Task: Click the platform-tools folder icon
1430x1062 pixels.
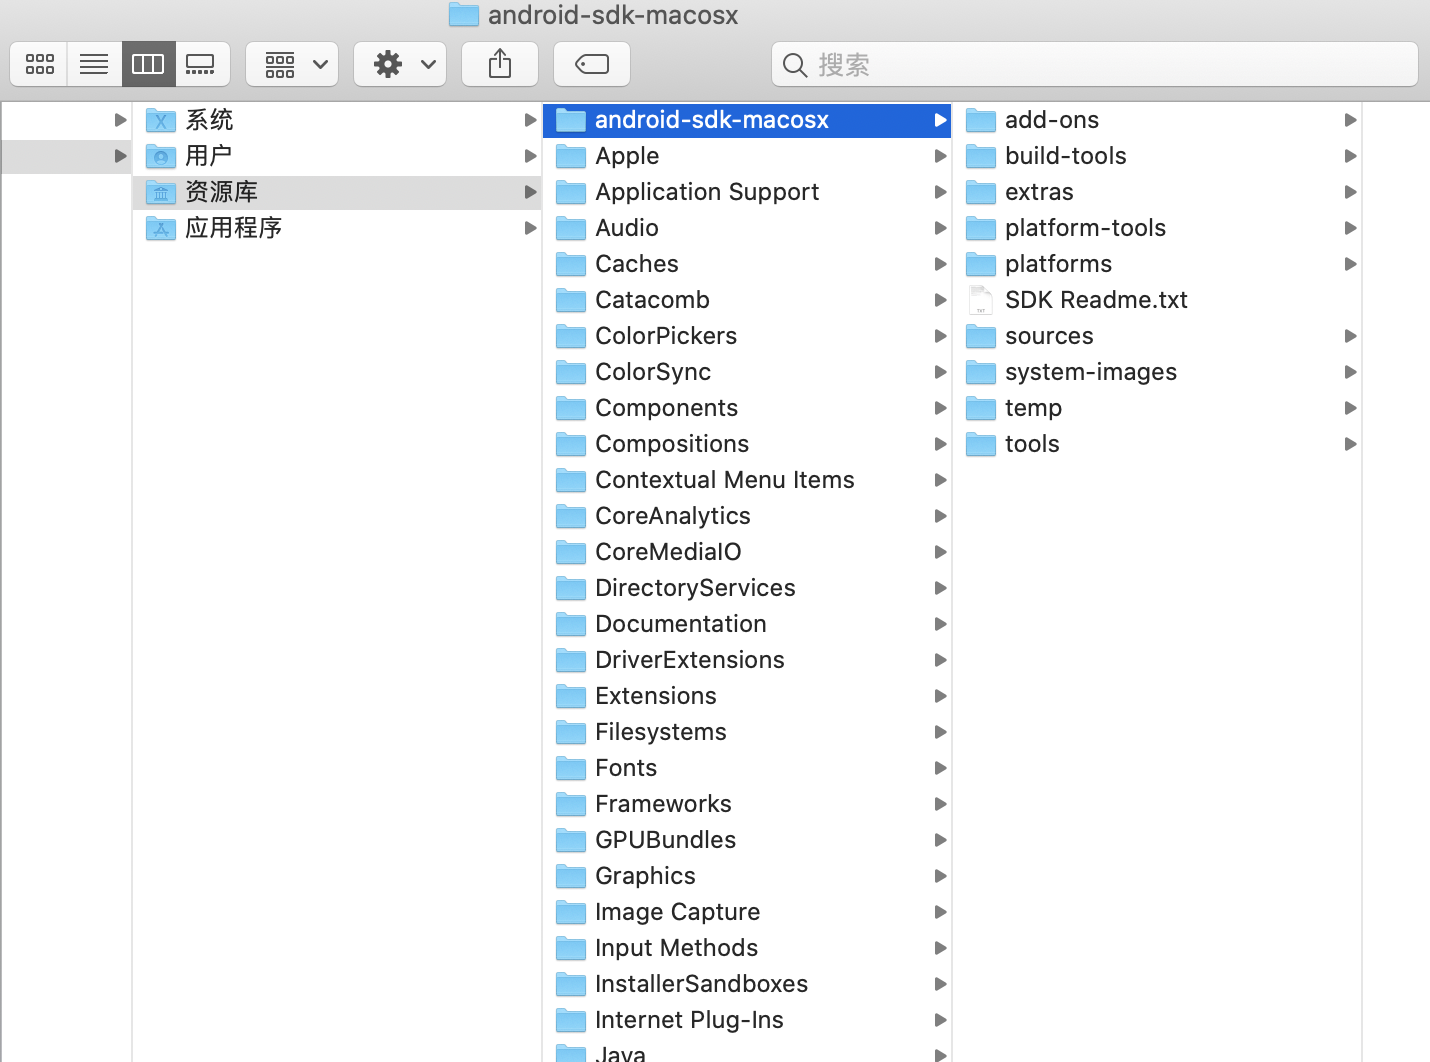Action: pos(981,229)
